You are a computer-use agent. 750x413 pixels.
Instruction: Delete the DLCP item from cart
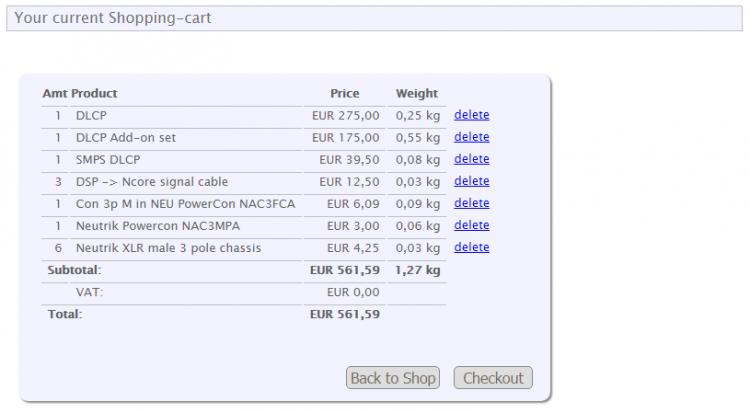(x=471, y=115)
